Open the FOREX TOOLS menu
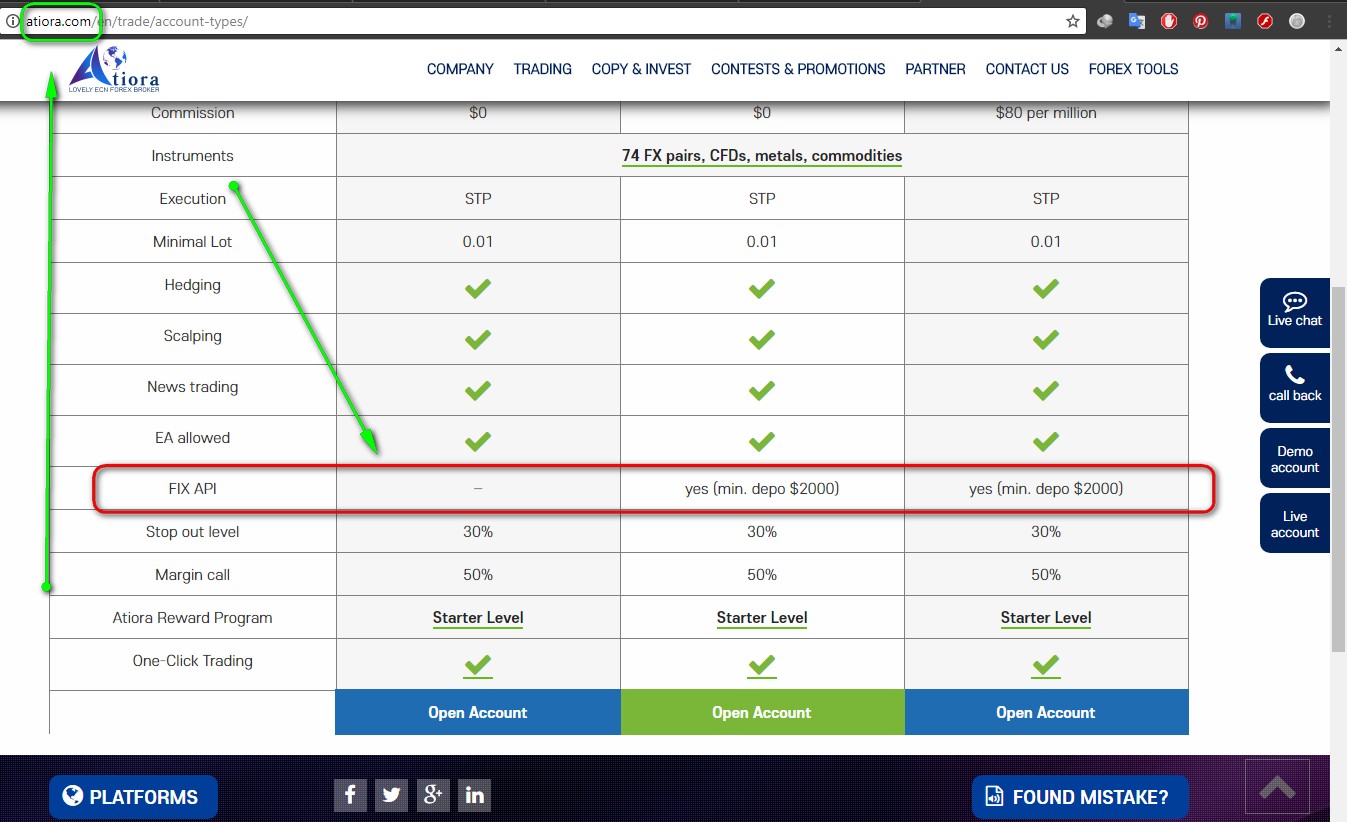Screen dimensions: 1347x822 click(1133, 69)
